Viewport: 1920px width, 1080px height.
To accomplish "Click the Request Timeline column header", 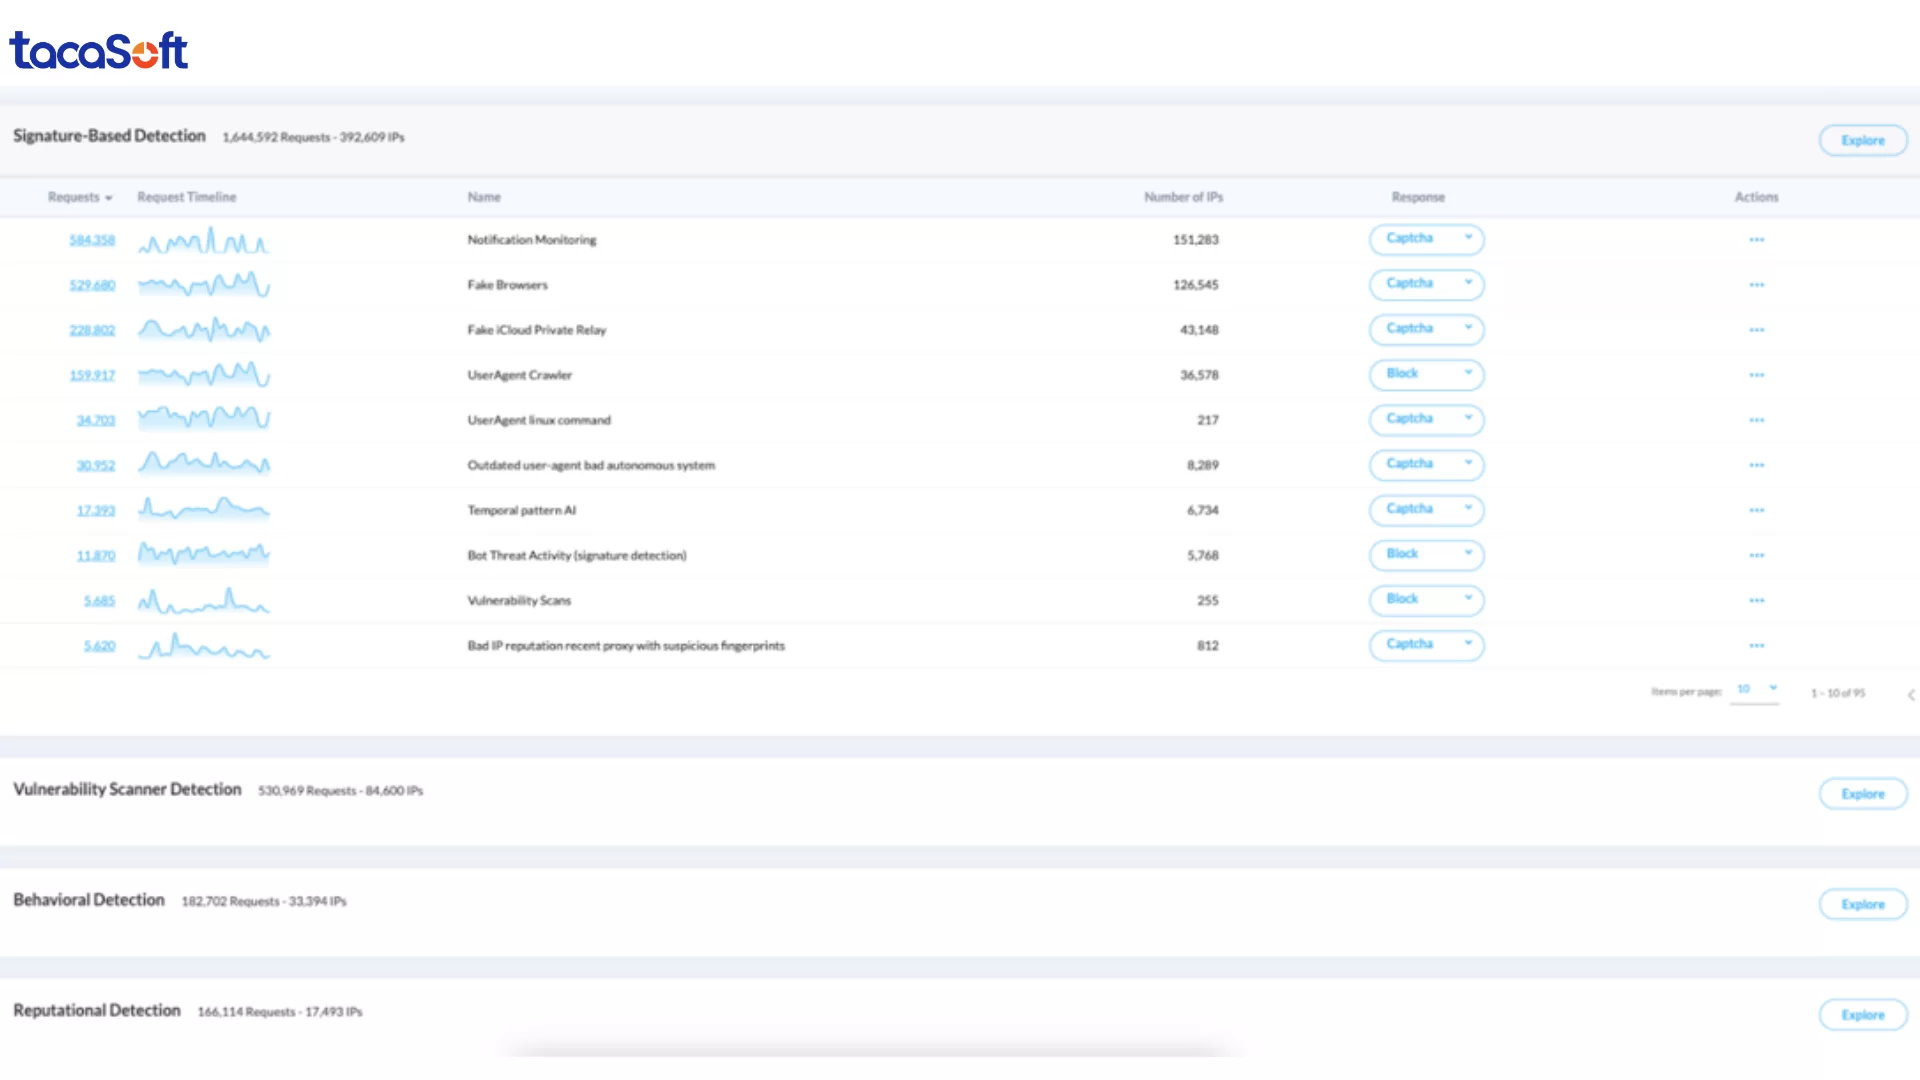I will 187,197.
